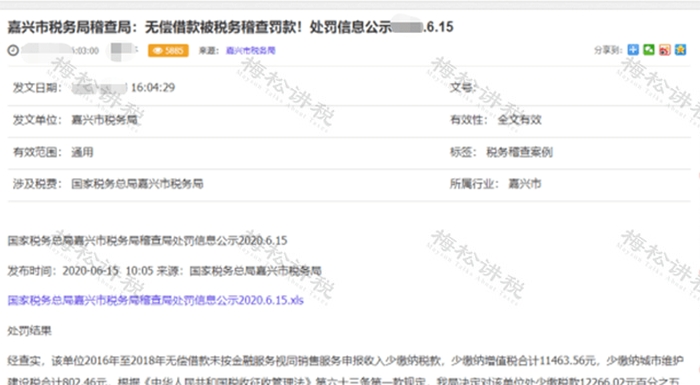Click the 发文单位 value 嘉兴市税务局

pyautogui.click(x=105, y=120)
